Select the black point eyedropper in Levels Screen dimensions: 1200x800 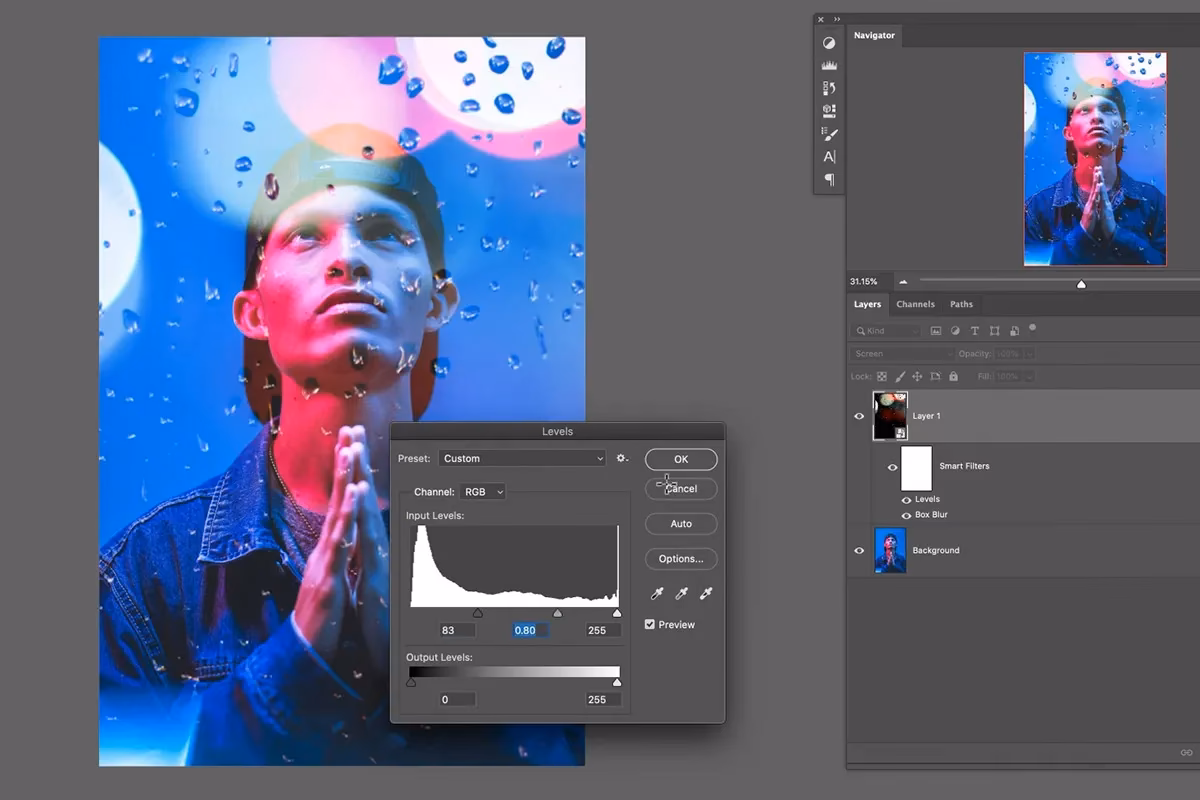coord(657,592)
